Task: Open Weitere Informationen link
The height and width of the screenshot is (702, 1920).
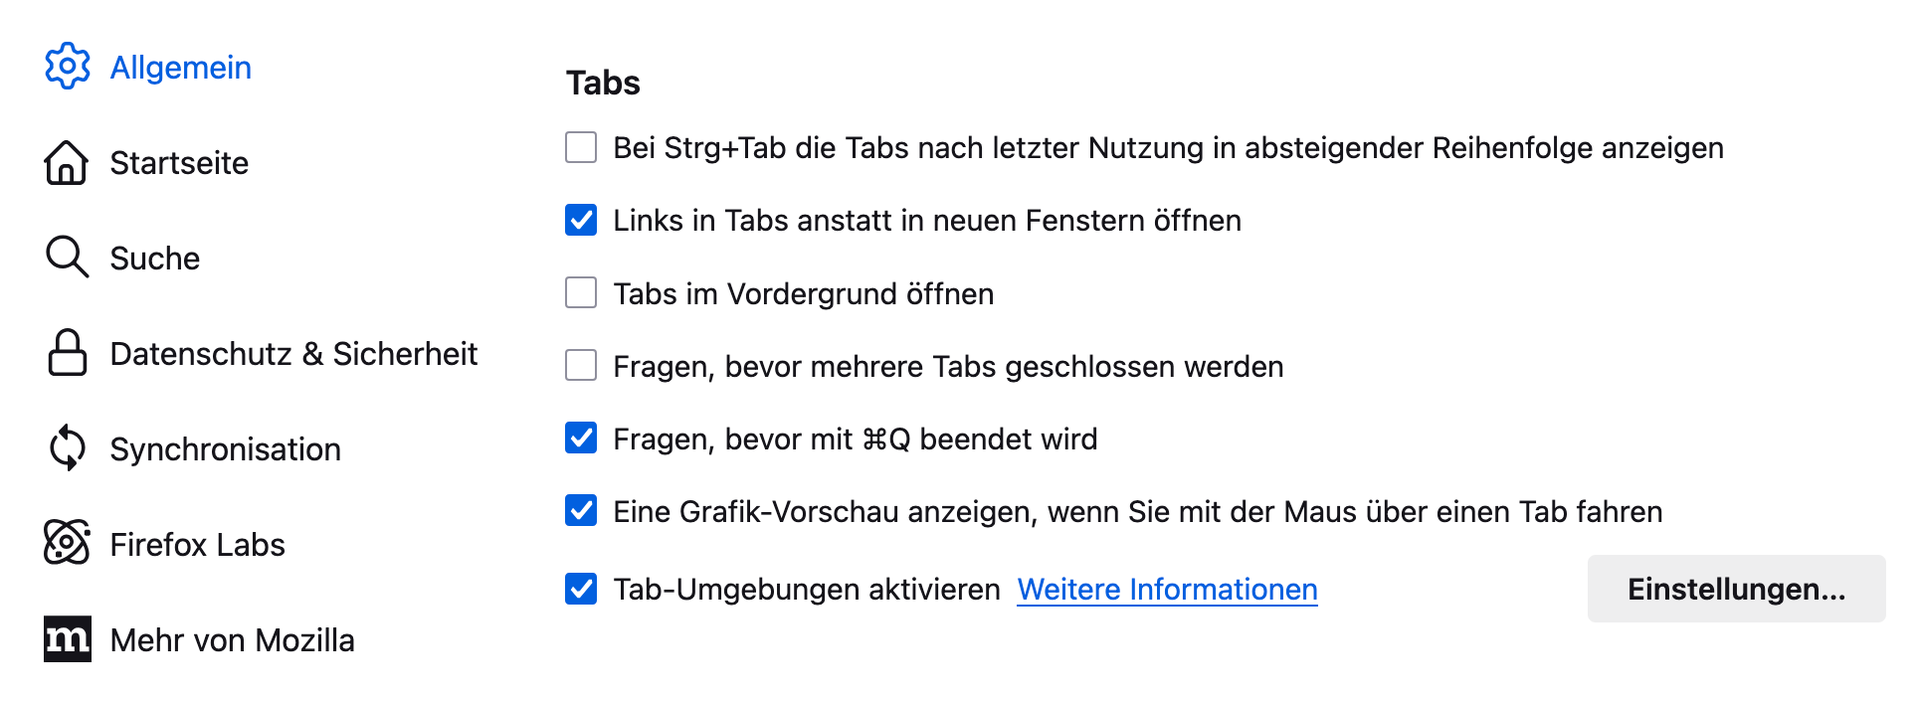Action: (x=1167, y=589)
